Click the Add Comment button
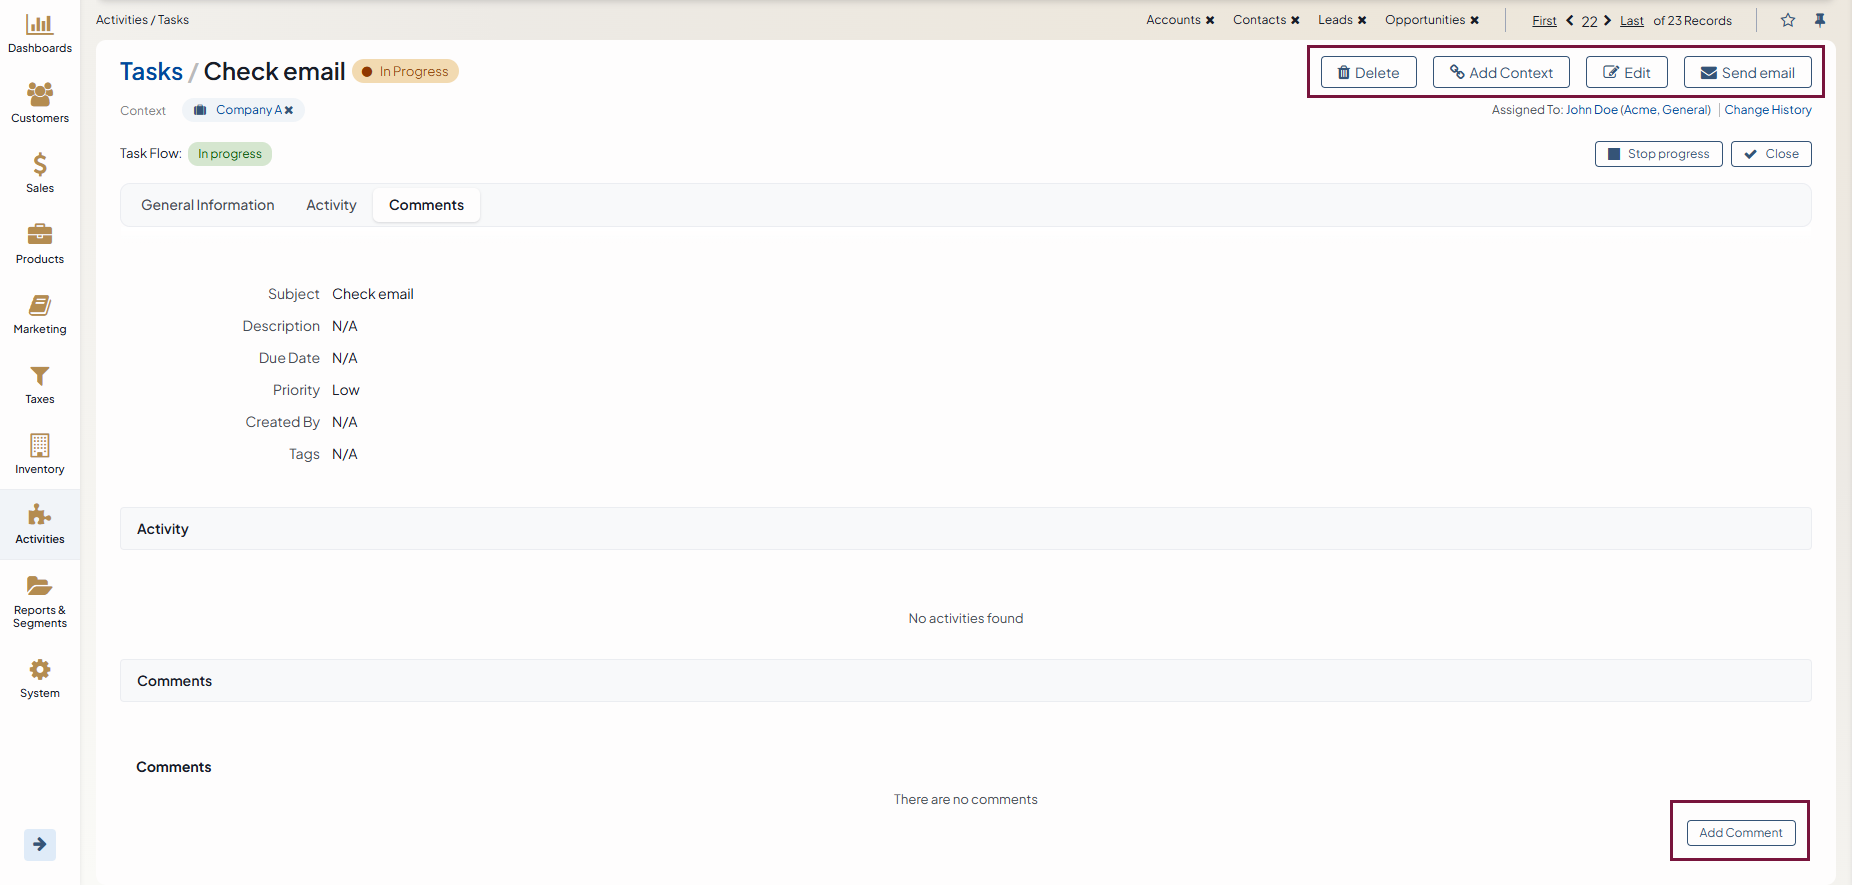Image resolution: width=1852 pixels, height=885 pixels. click(1740, 832)
